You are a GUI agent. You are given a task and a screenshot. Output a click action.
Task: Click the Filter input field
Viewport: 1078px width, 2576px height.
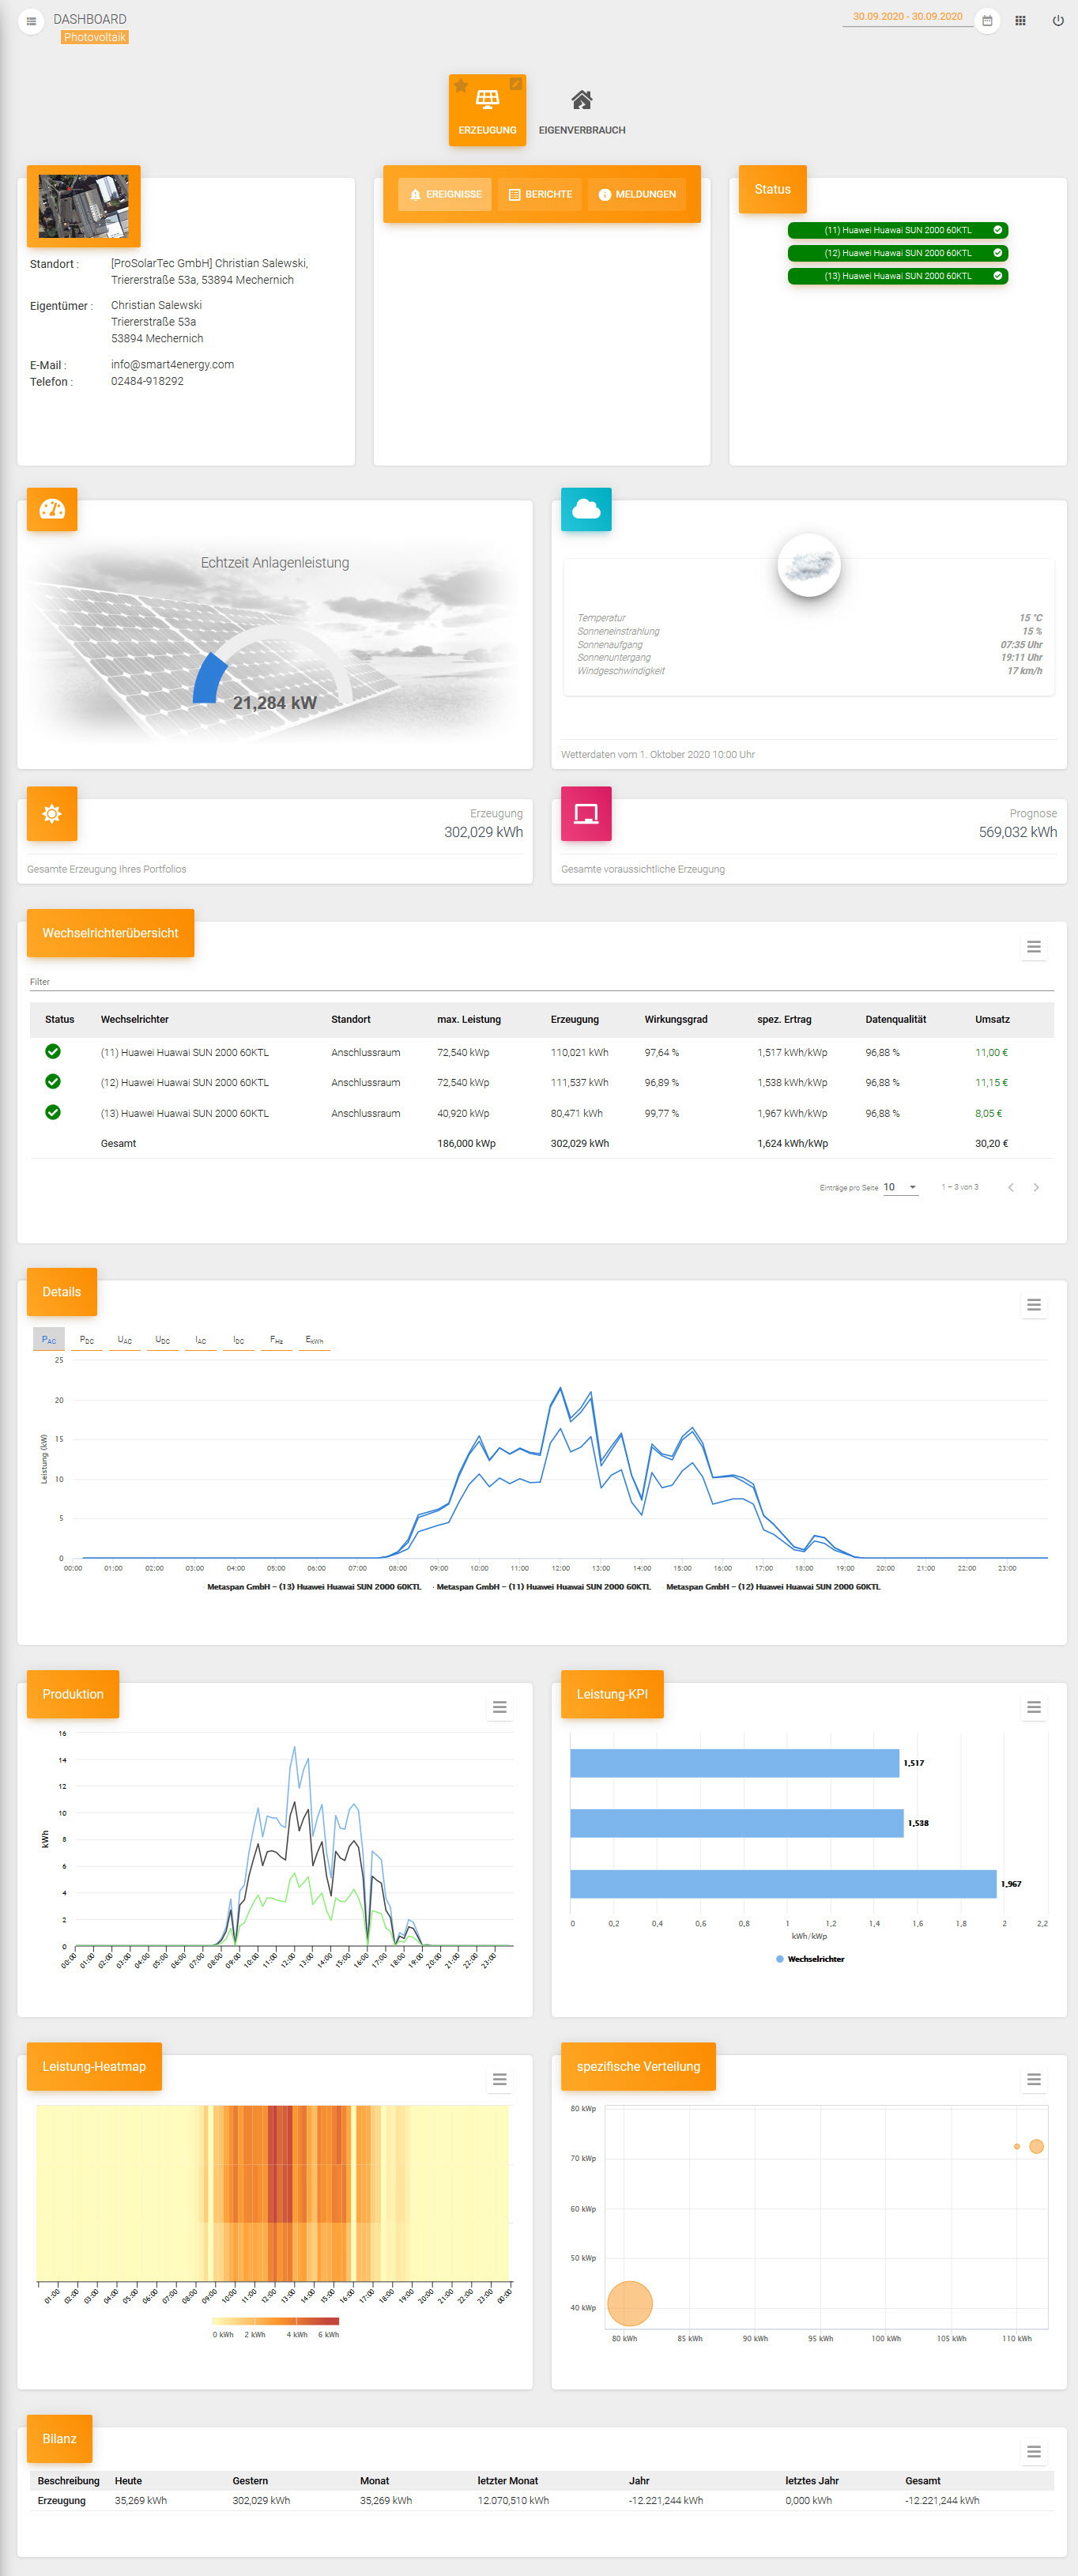point(542,982)
